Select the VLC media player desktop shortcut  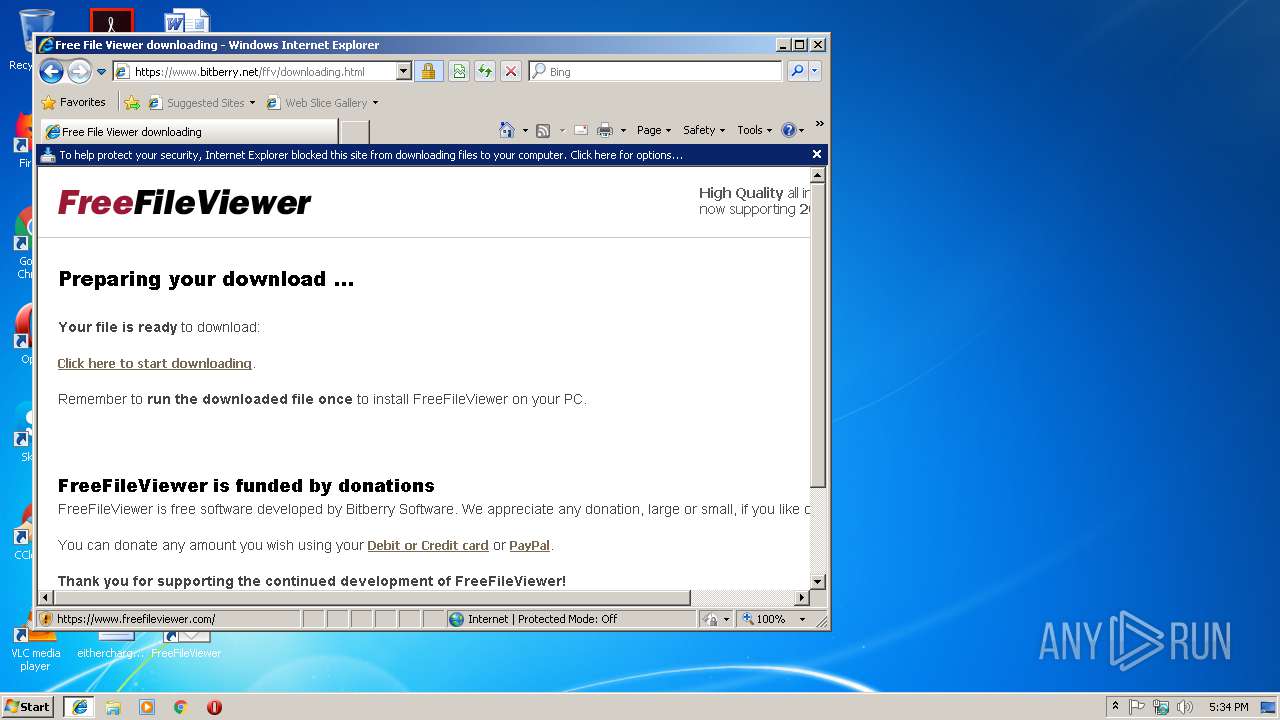click(x=35, y=650)
